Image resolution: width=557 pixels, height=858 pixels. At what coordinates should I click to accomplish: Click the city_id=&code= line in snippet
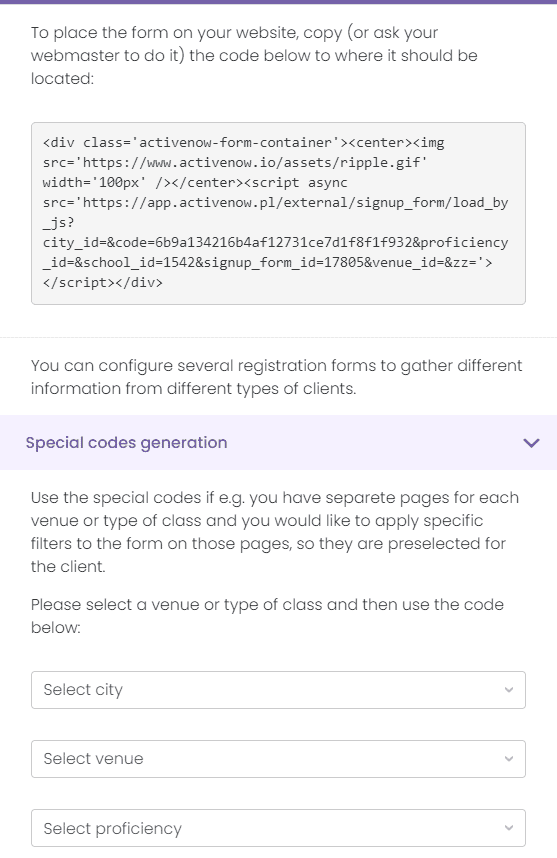275,242
